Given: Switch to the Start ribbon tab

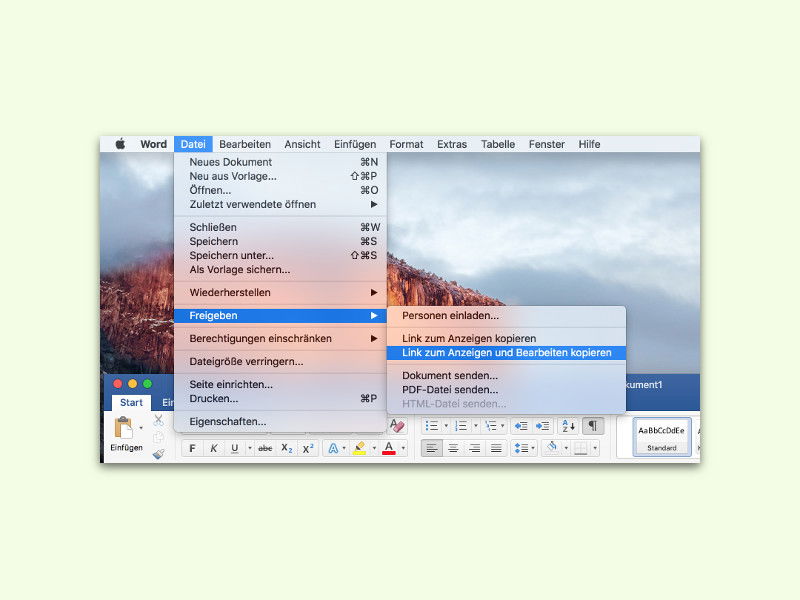Looking at the screenshot, I should click(x=131, y=403).
